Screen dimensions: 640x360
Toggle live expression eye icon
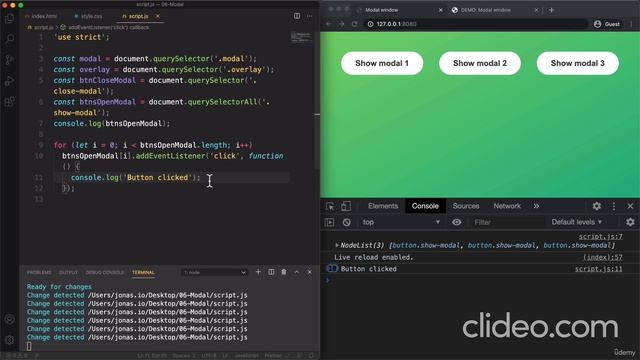(x=457, y=222)
